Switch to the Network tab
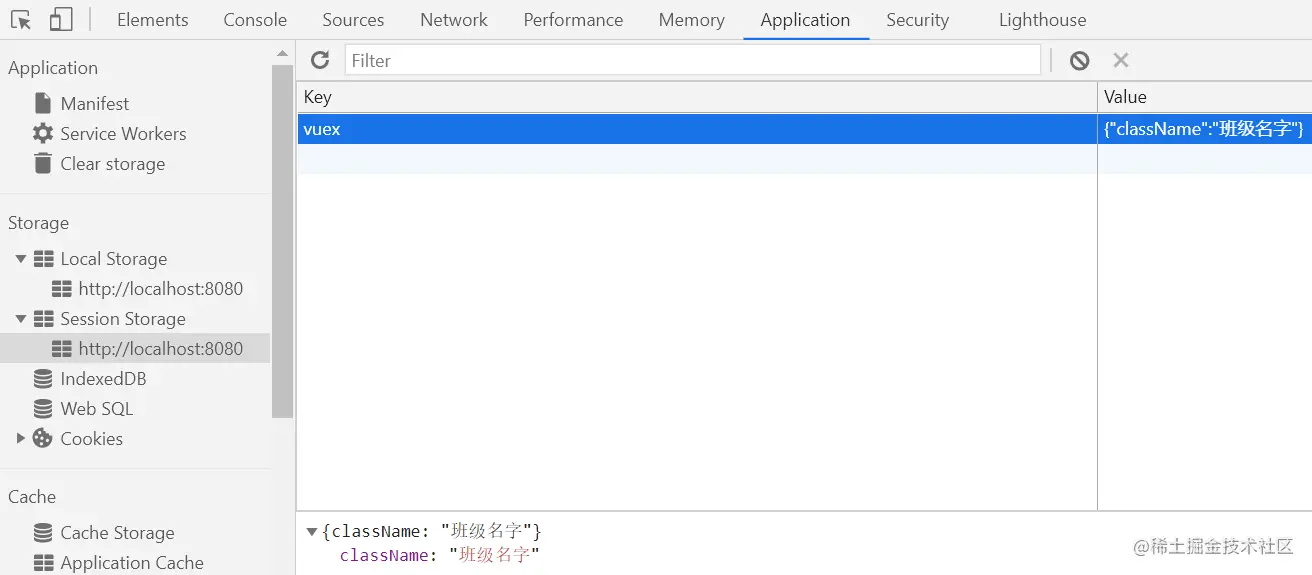The image size is (1312, 575). click(x=454, y=20)
